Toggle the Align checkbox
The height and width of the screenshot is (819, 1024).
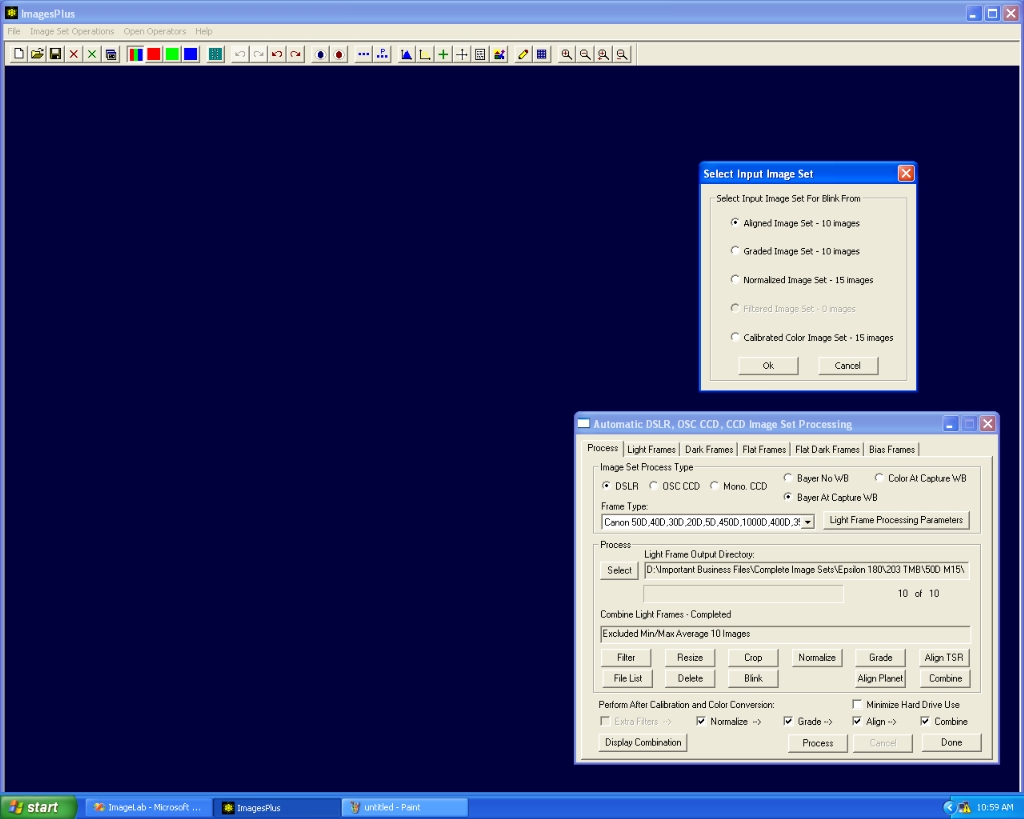click(857, 721)
